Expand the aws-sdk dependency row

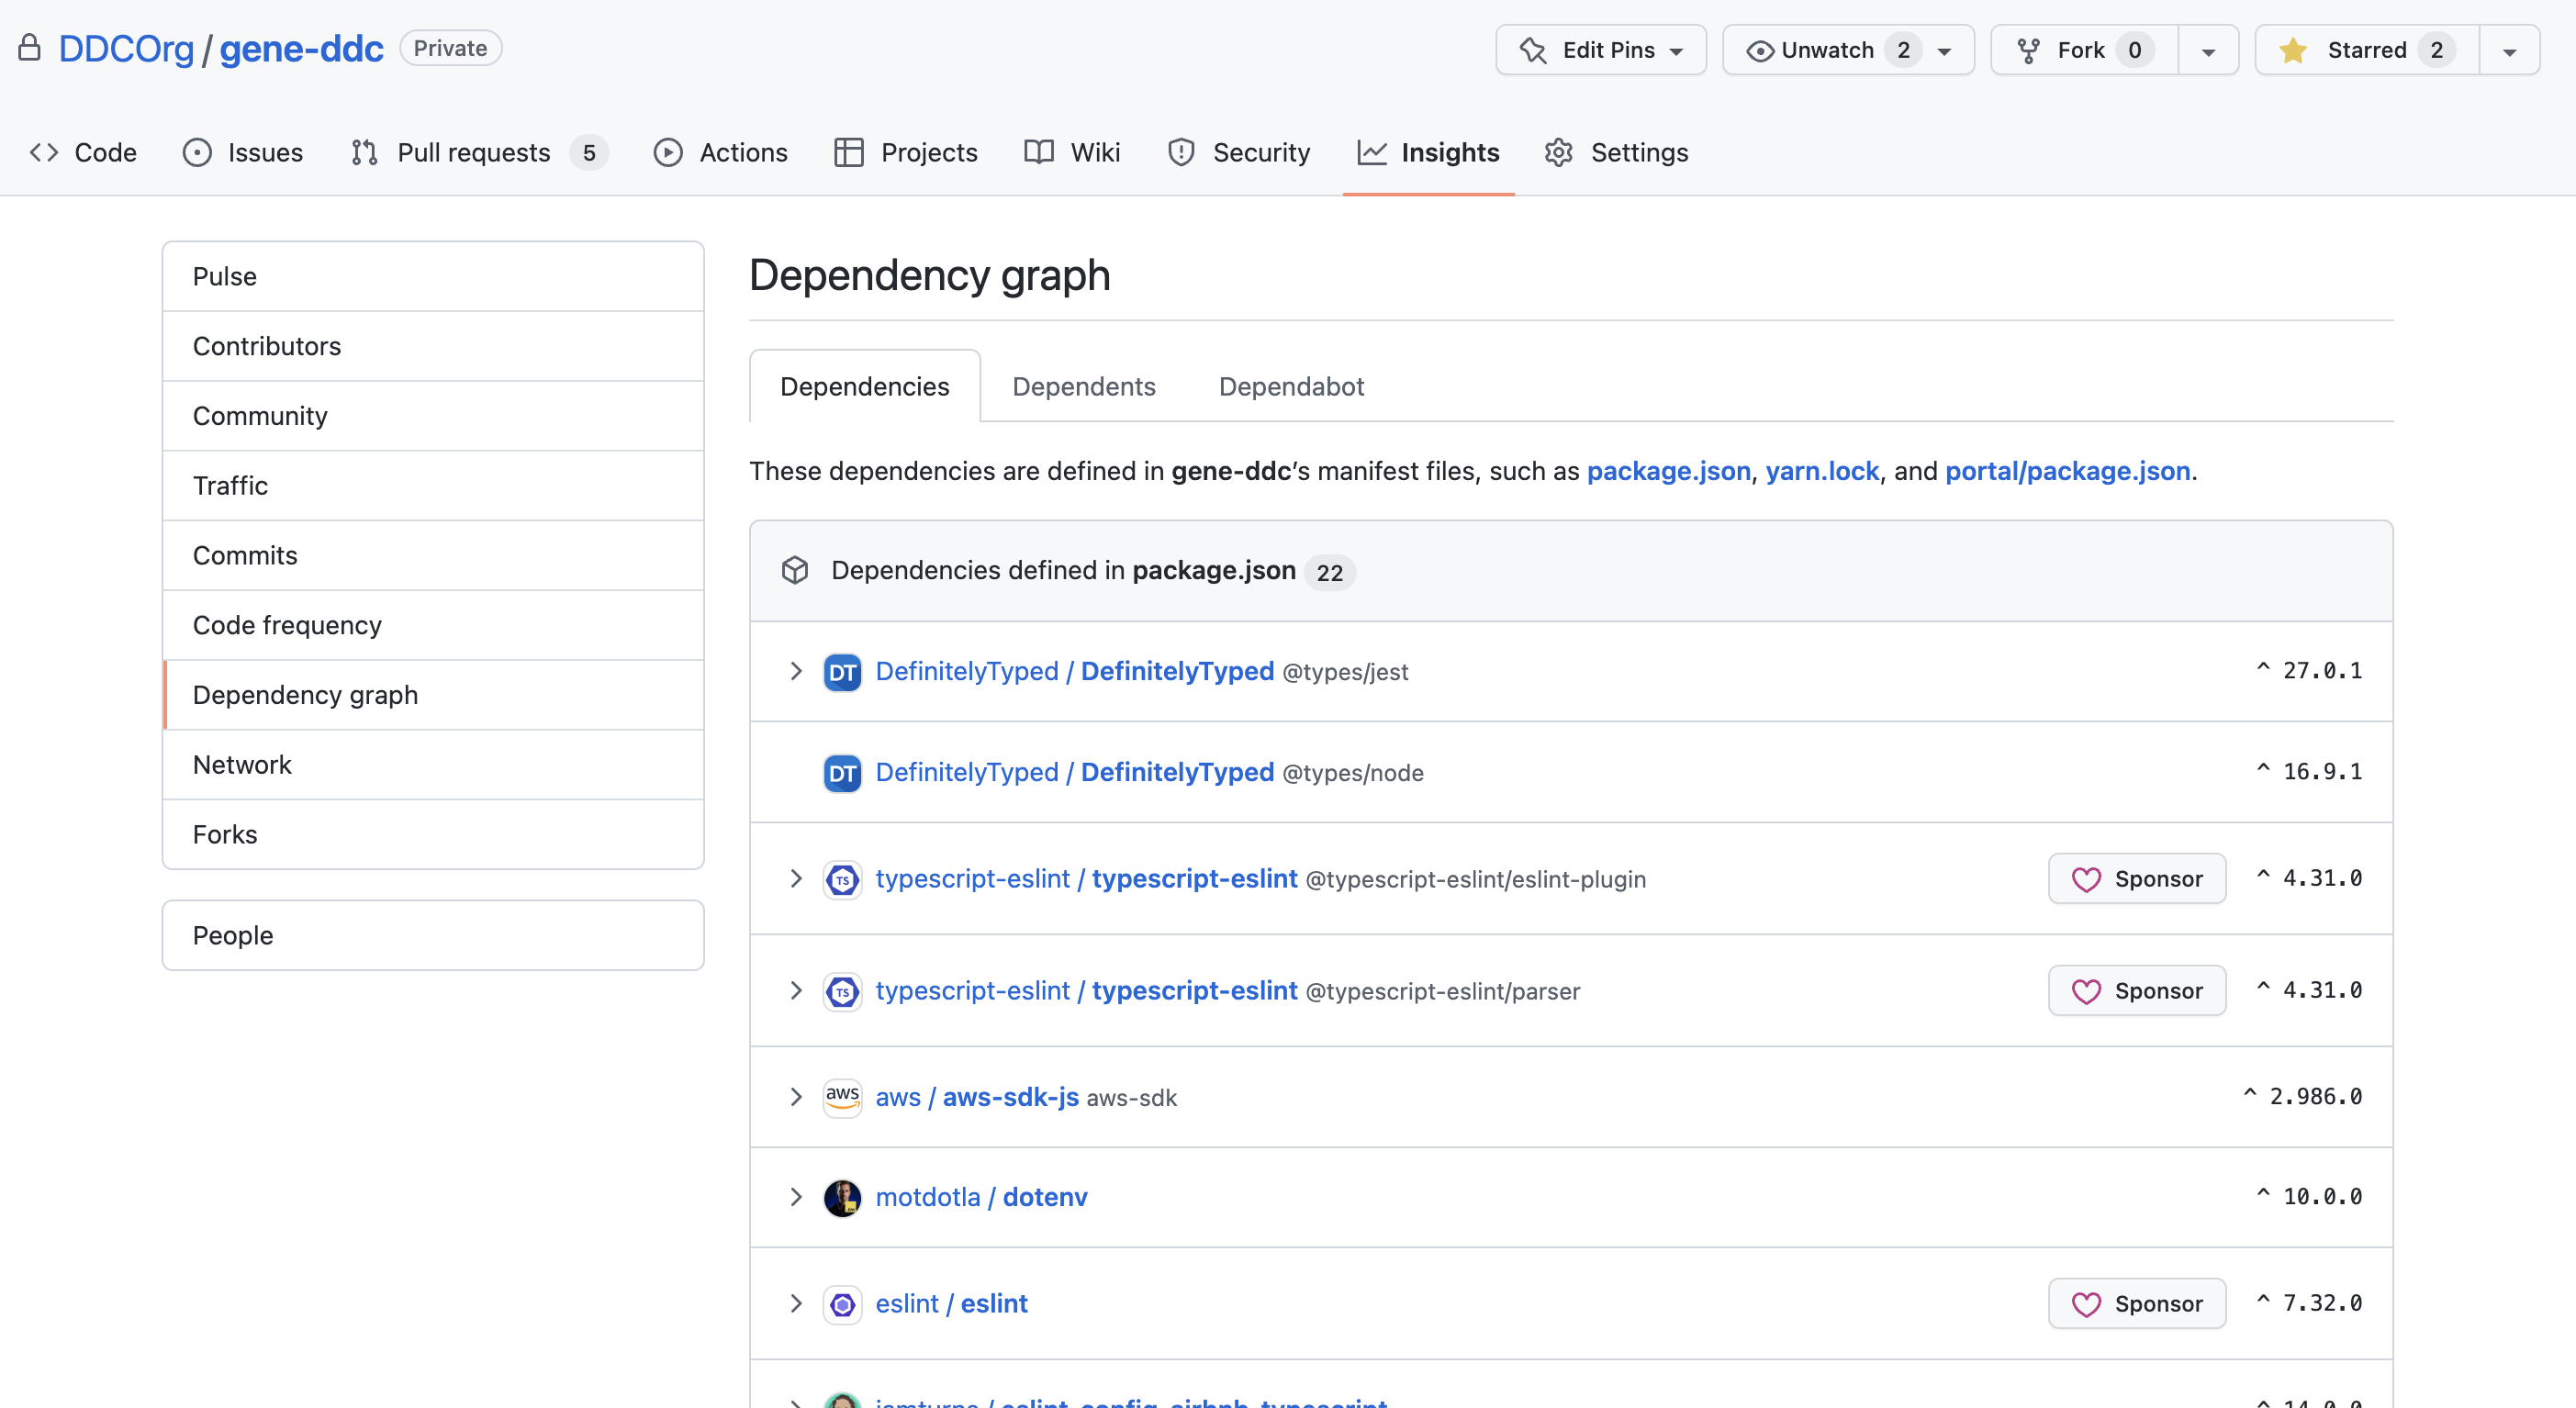click(x=795, y=1096)
